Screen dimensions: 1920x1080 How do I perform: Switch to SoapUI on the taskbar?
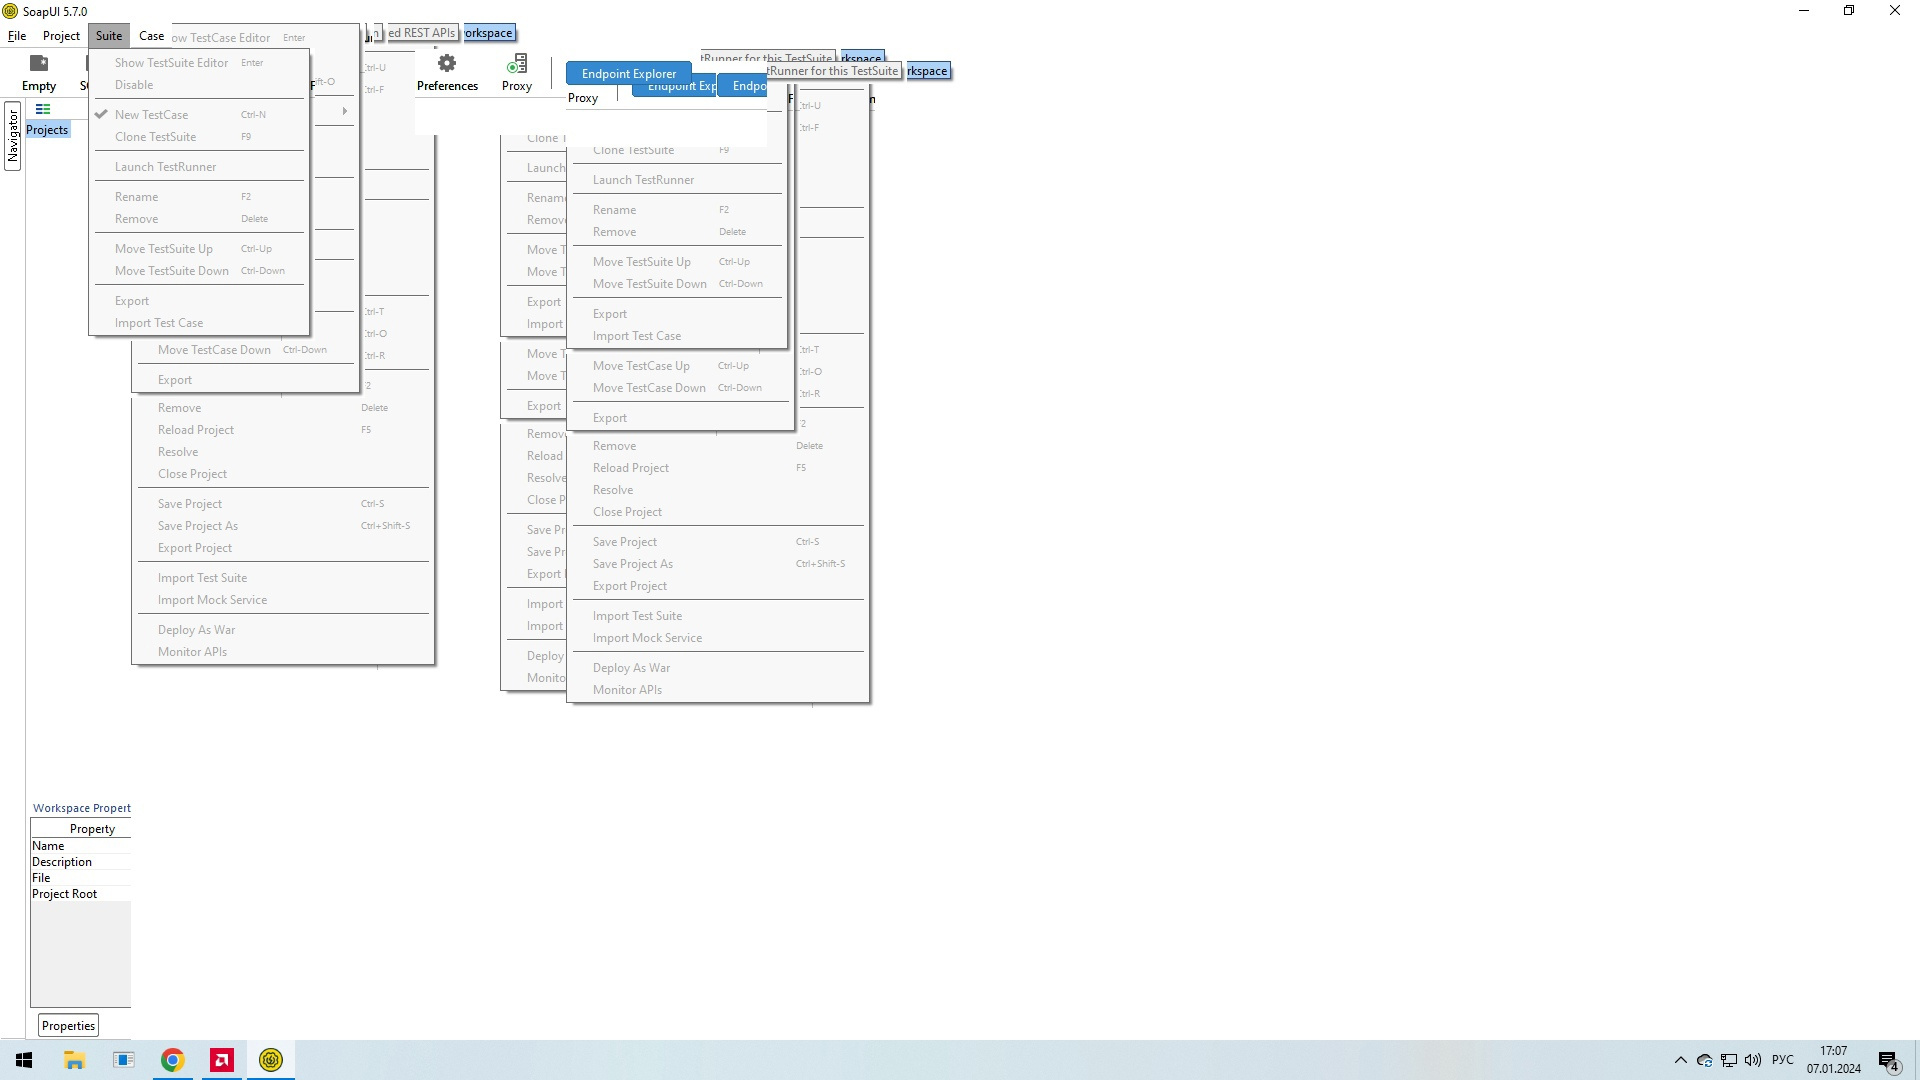point(271,1060)
